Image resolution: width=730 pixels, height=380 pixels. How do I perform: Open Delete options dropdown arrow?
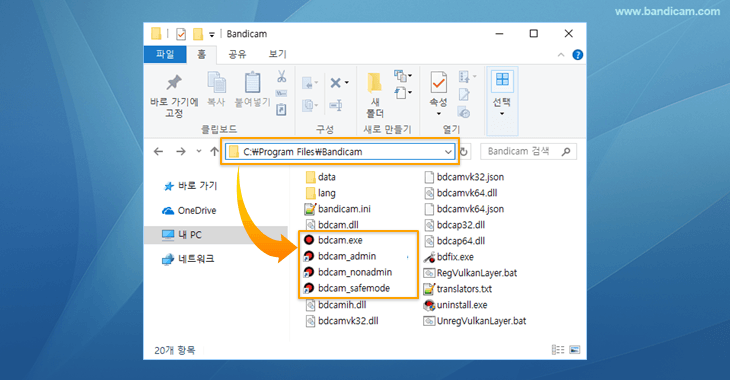[x=346, y=83]
